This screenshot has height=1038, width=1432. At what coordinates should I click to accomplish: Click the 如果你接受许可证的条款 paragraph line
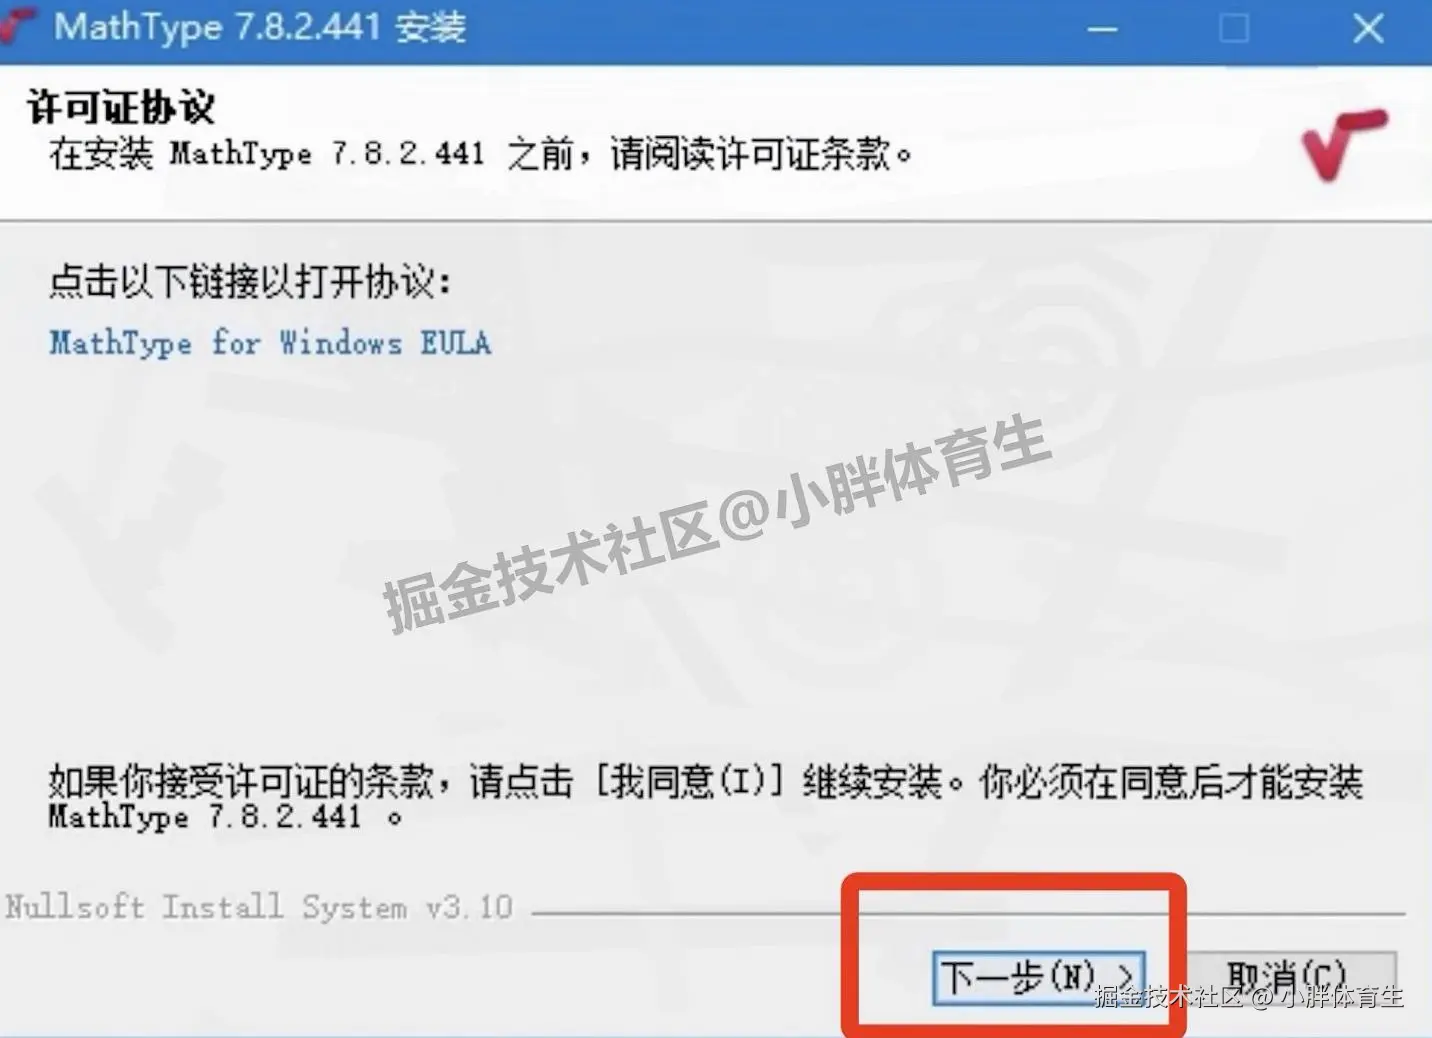[706, 781]
